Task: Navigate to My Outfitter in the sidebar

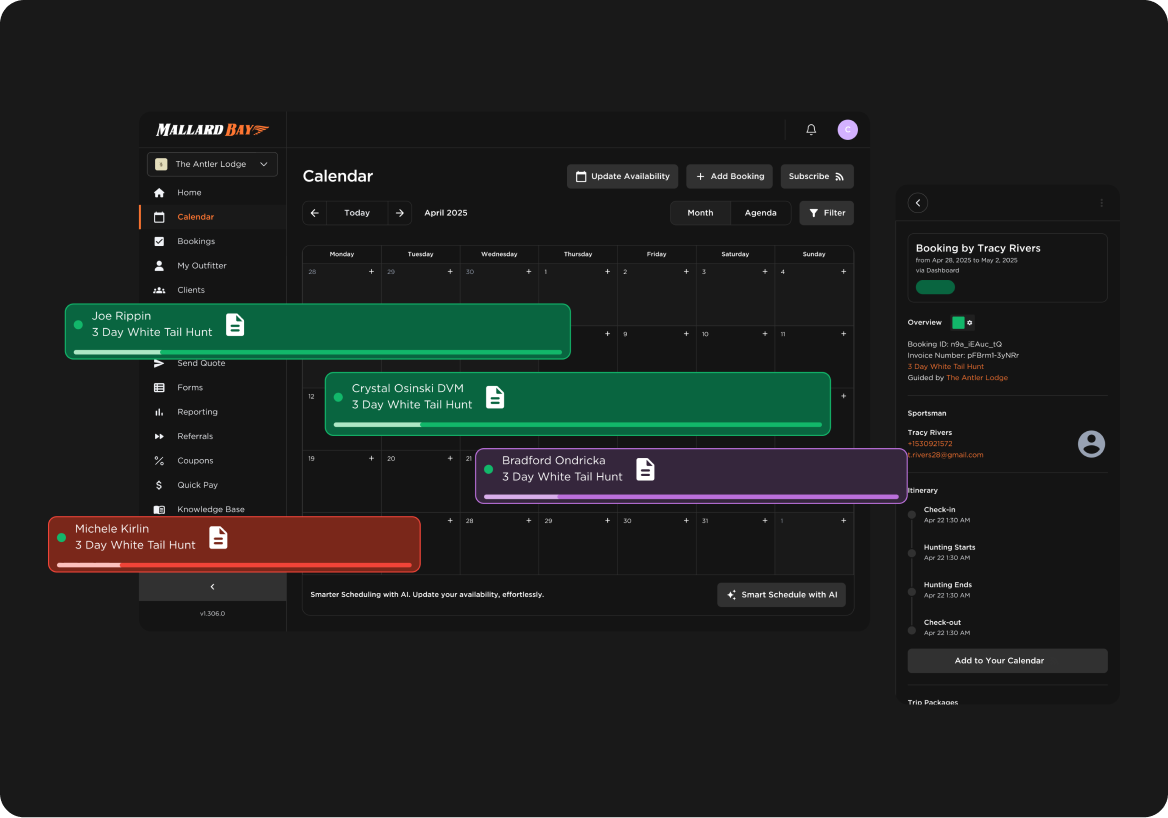Action: tap(201, 266)
